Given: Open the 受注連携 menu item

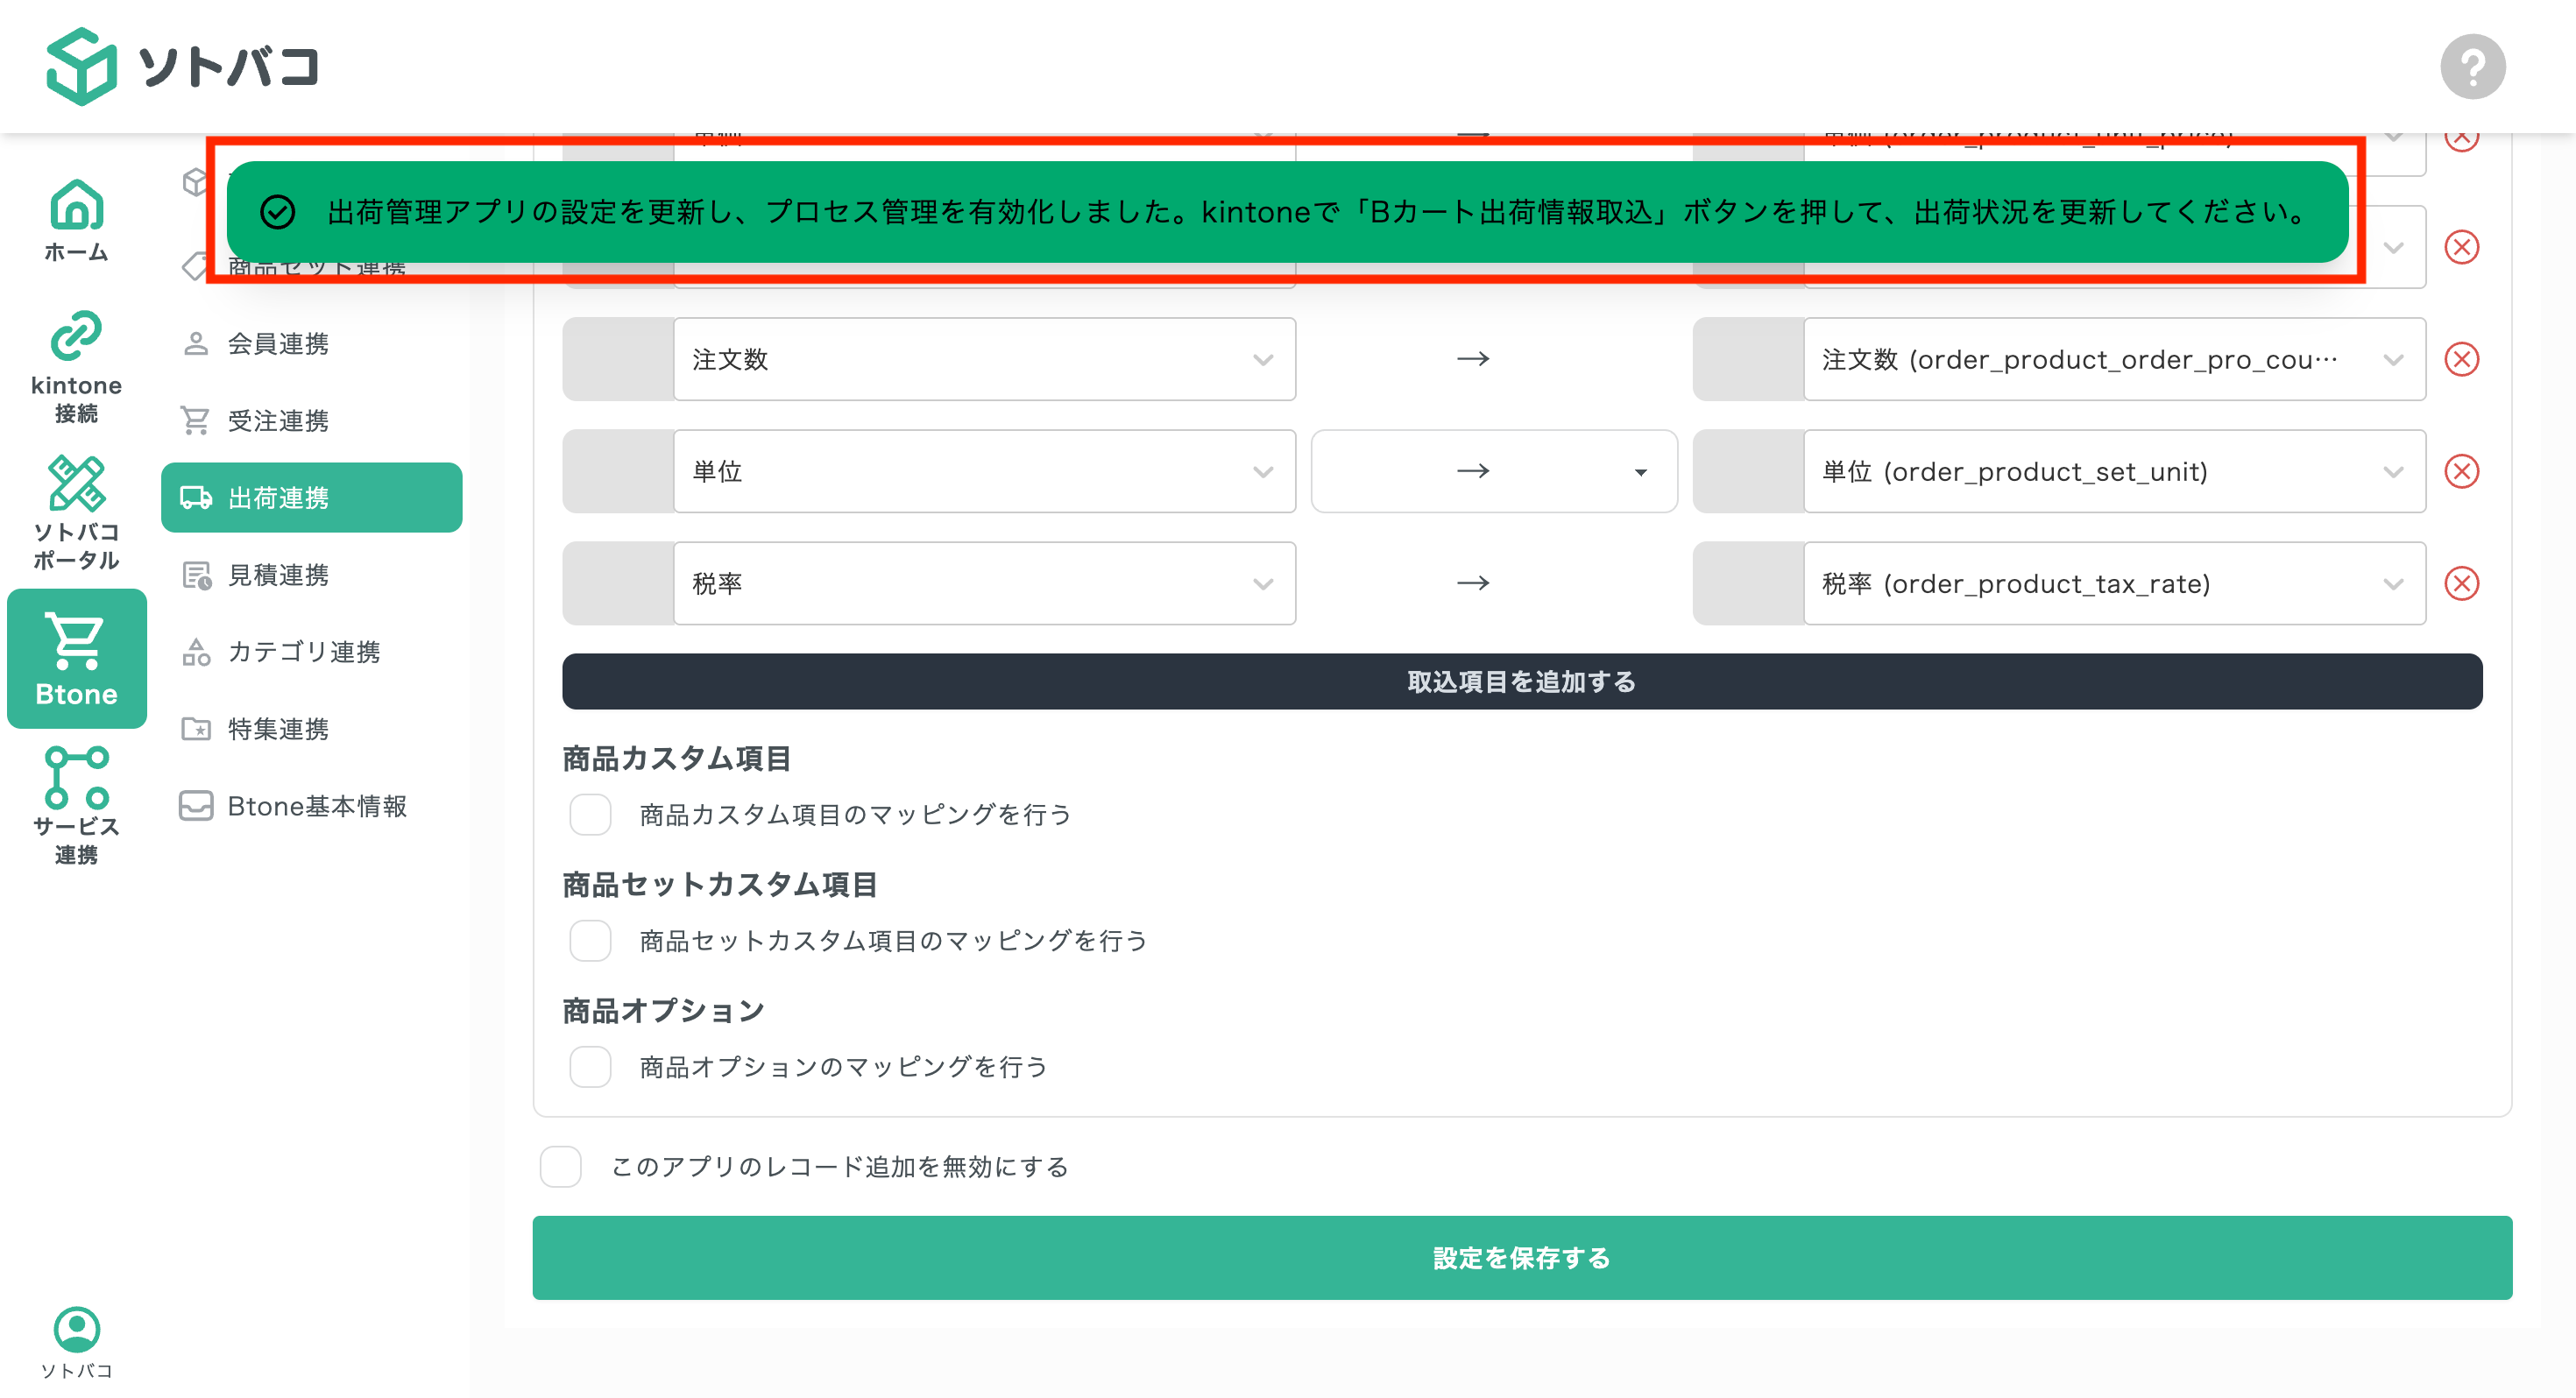Looking at the screenshot, I should pyautogui.click(x=277, y=421).
